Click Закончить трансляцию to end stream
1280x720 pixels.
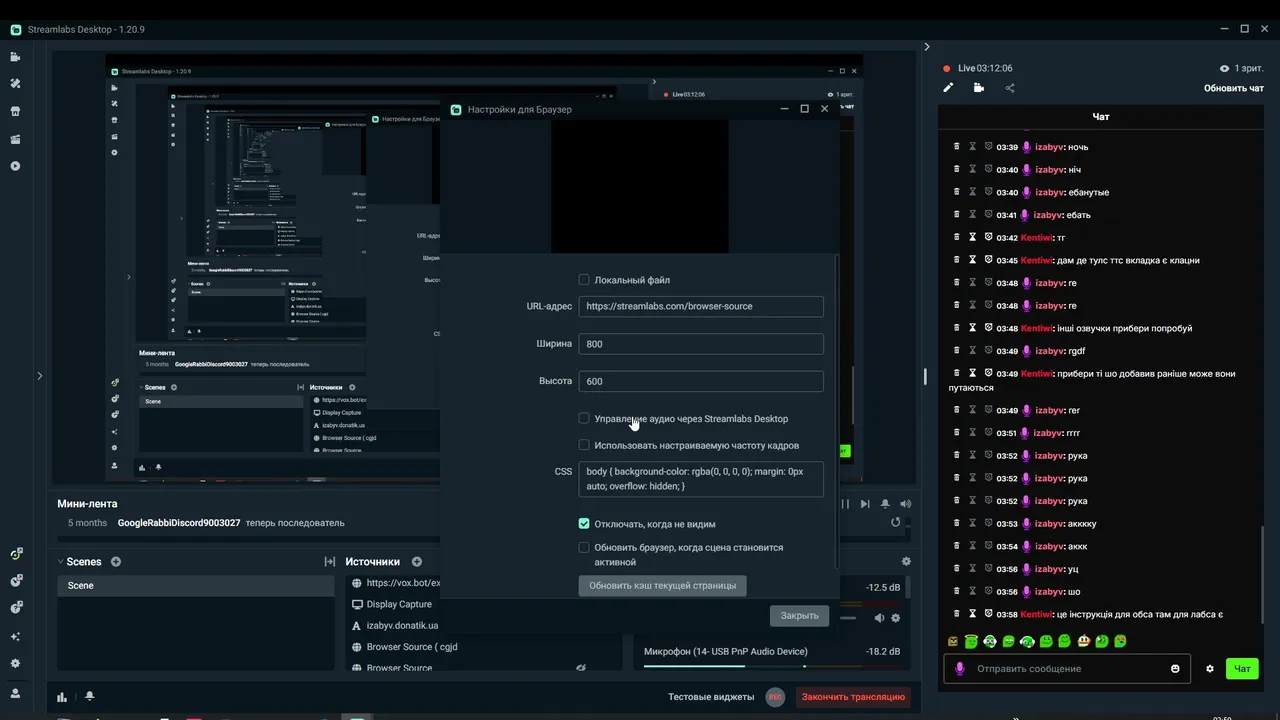(x=853, y=697)
